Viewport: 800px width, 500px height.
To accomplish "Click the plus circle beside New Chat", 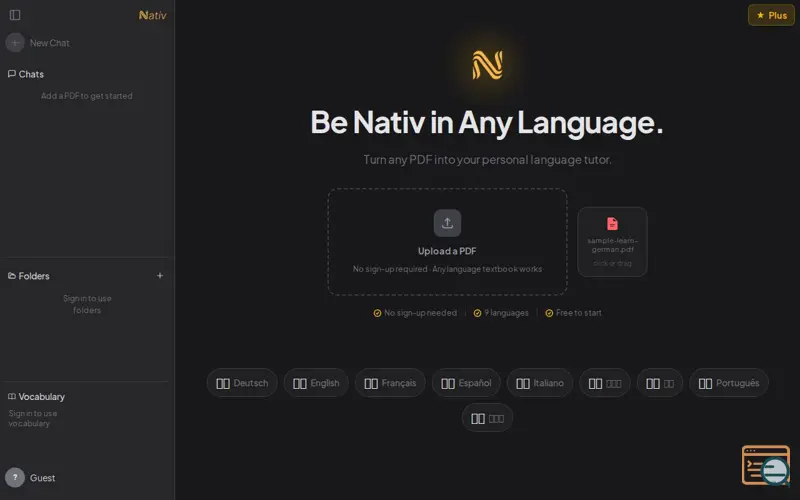I will coord(15,43).
